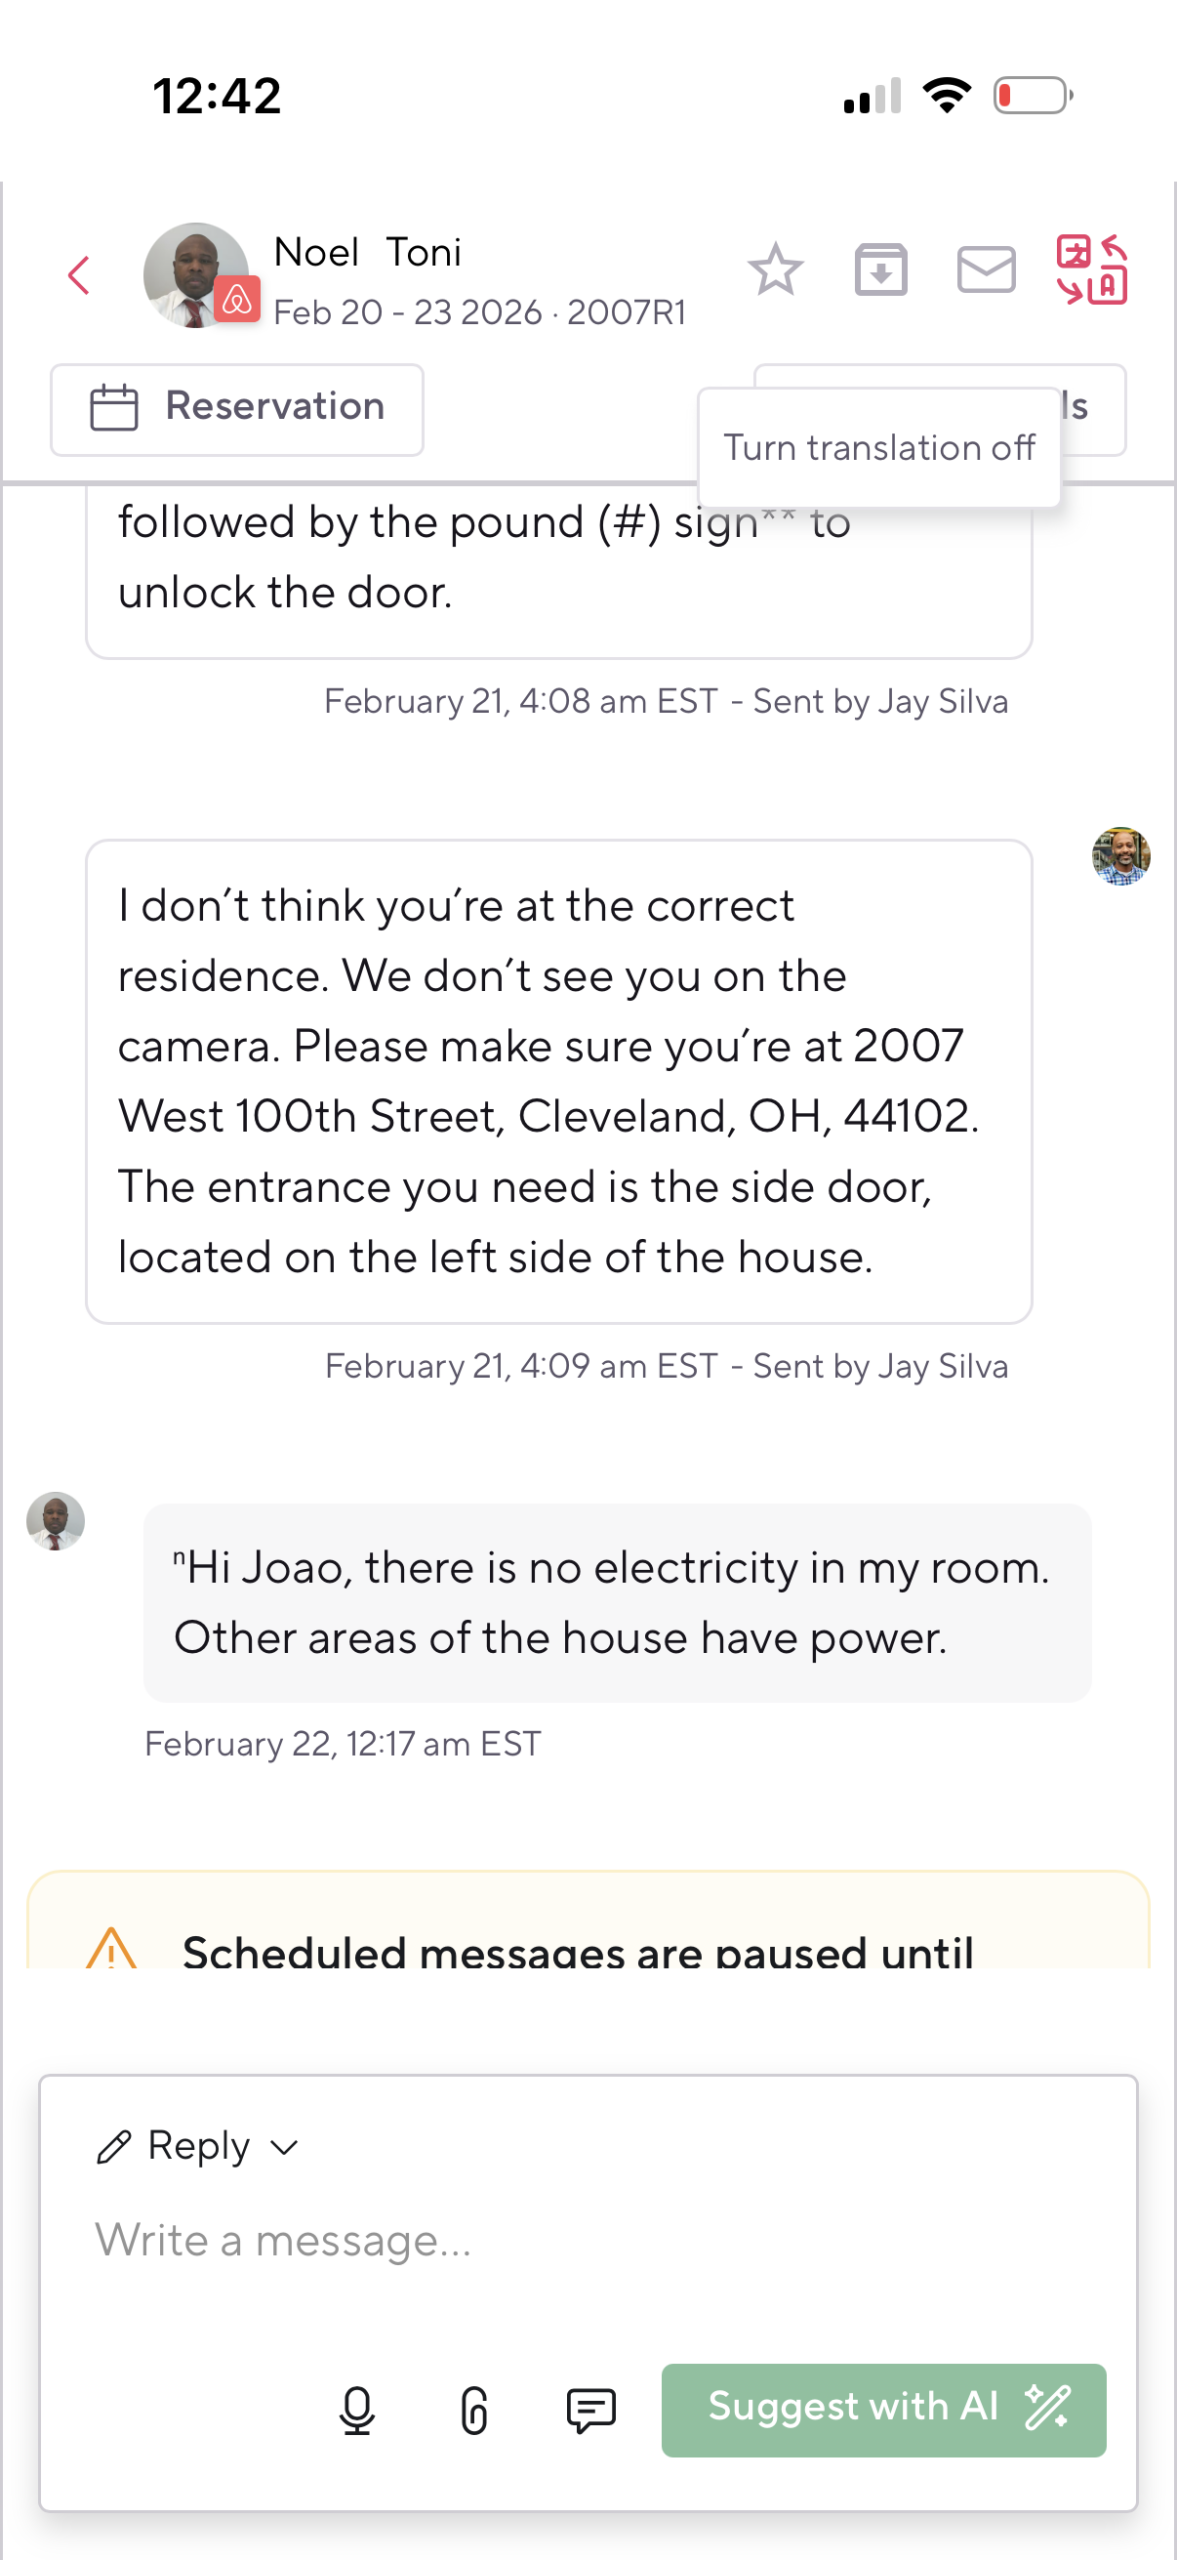Toggle the red translation icon
Image resolution: width=1177 pixels, height=2560 pixels.
pyautogui.click(x=1091, y=270)
